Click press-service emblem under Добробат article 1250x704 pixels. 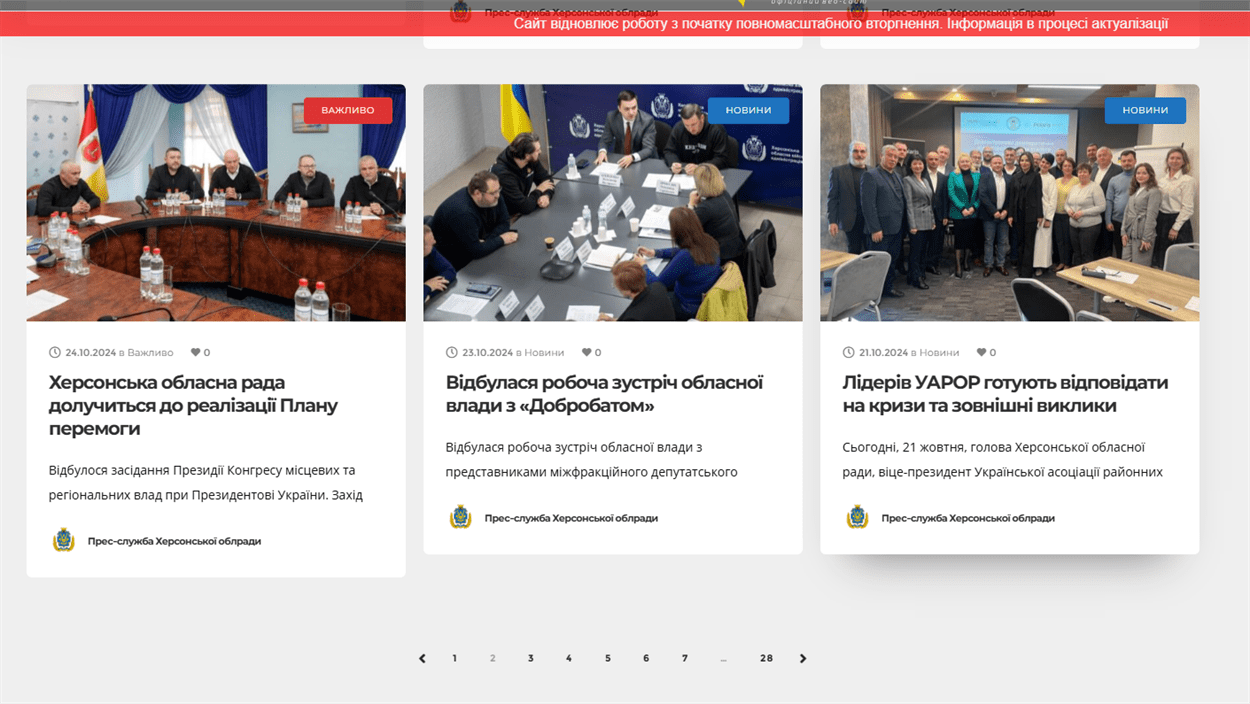[460, 518]
